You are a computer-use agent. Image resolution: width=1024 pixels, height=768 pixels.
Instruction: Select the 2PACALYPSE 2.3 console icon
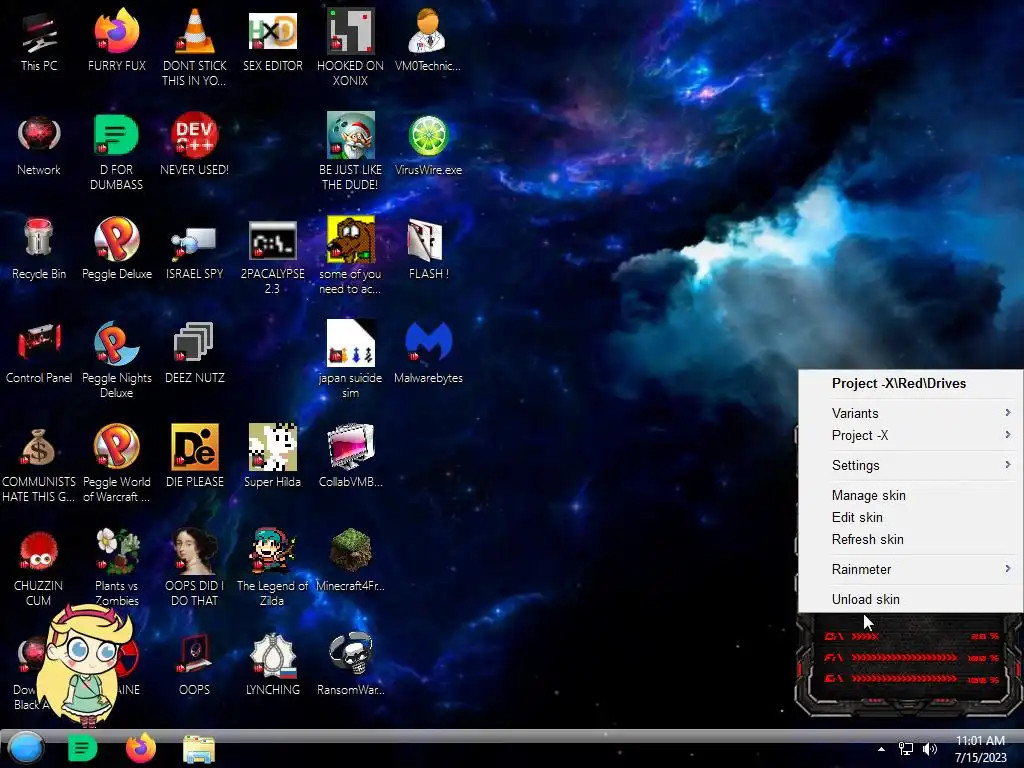point(272,256)
